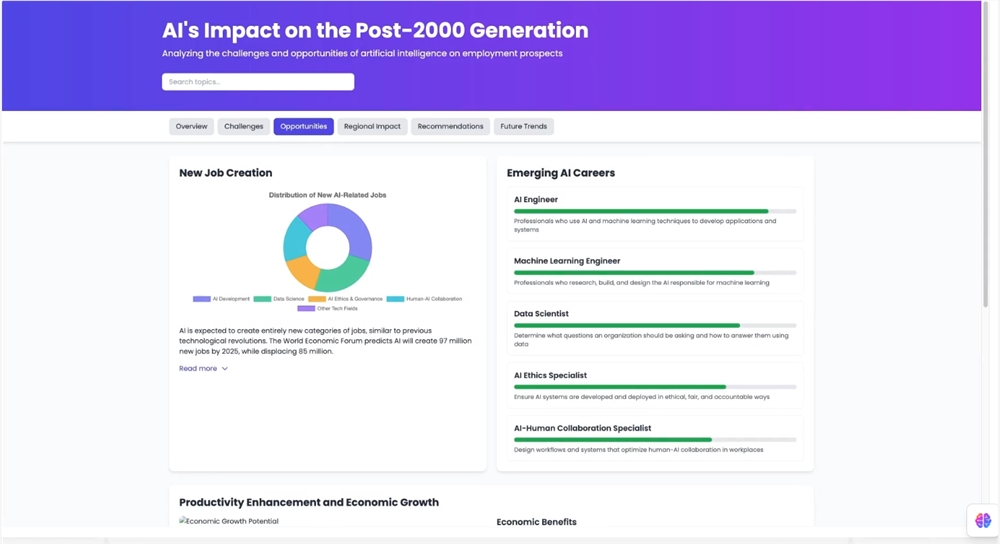Viewport: 1000px width, 544px height.
Task: Select the Opportunities tab
Action: click(303, 127)
